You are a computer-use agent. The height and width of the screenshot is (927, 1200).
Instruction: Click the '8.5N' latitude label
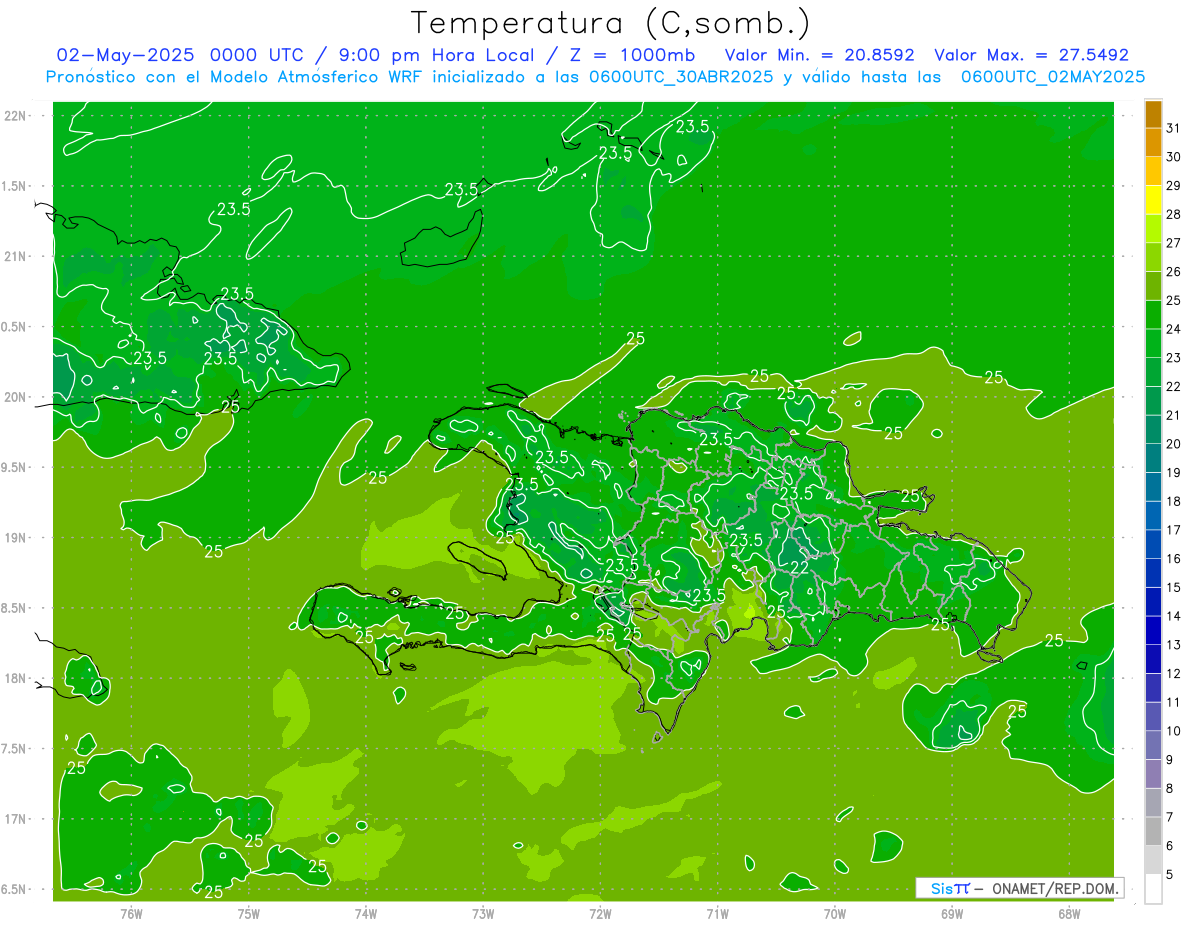coord(15,608)
